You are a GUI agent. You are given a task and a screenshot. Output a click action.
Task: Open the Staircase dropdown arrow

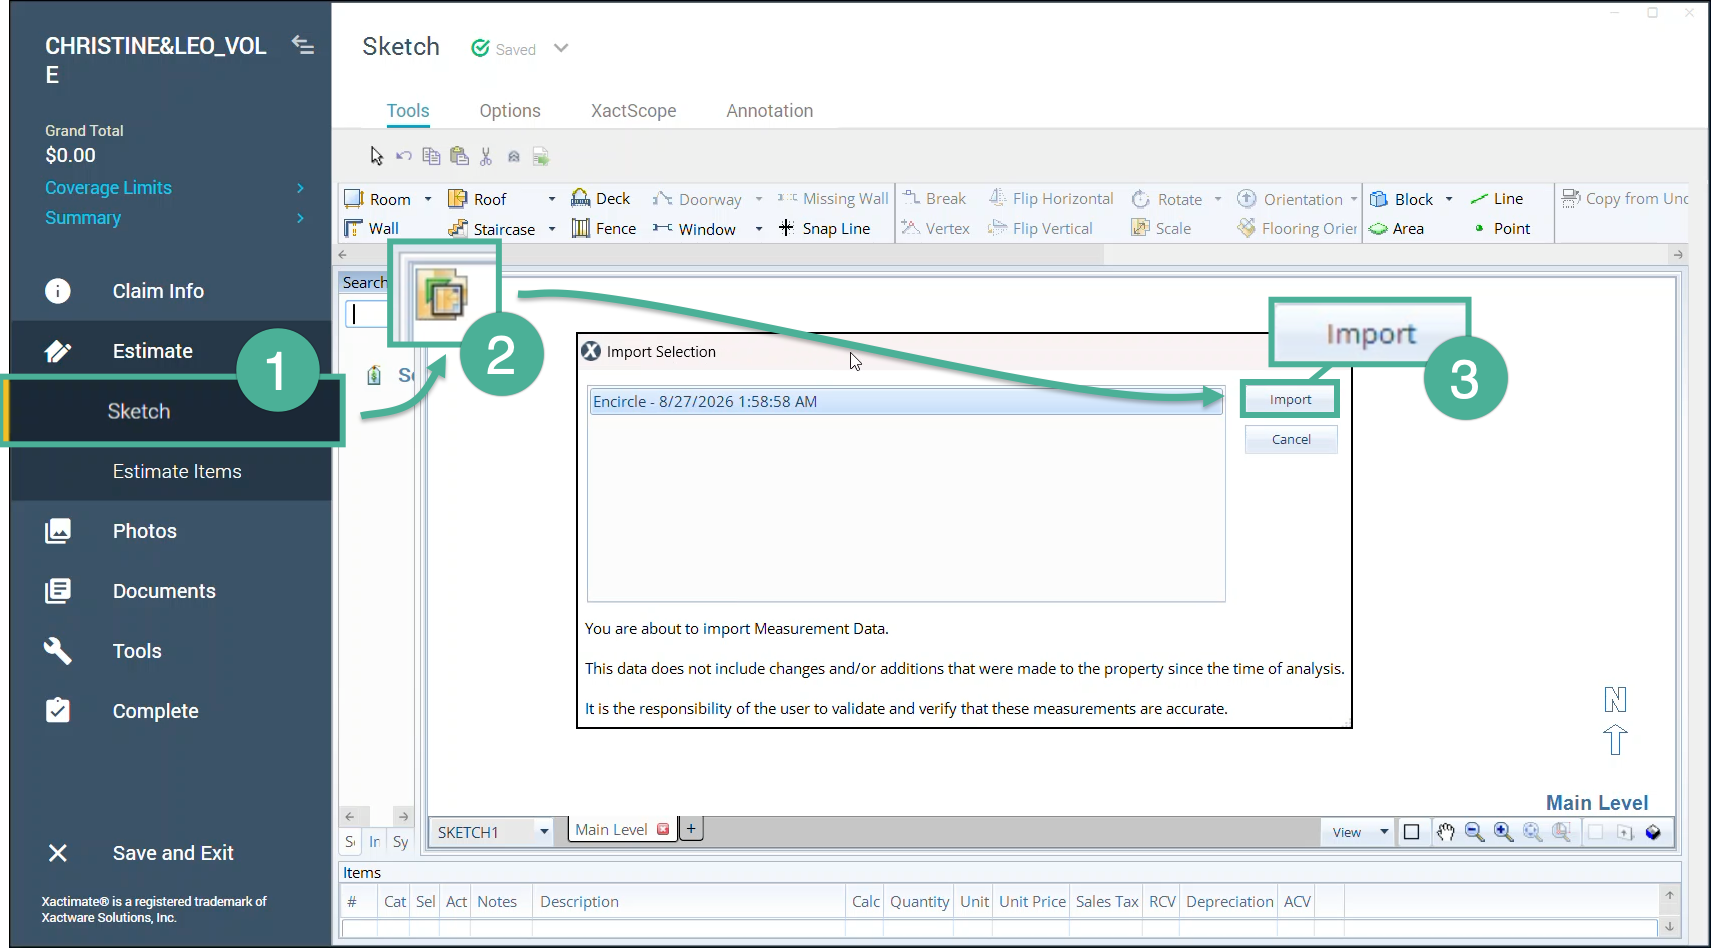[552, 229]
